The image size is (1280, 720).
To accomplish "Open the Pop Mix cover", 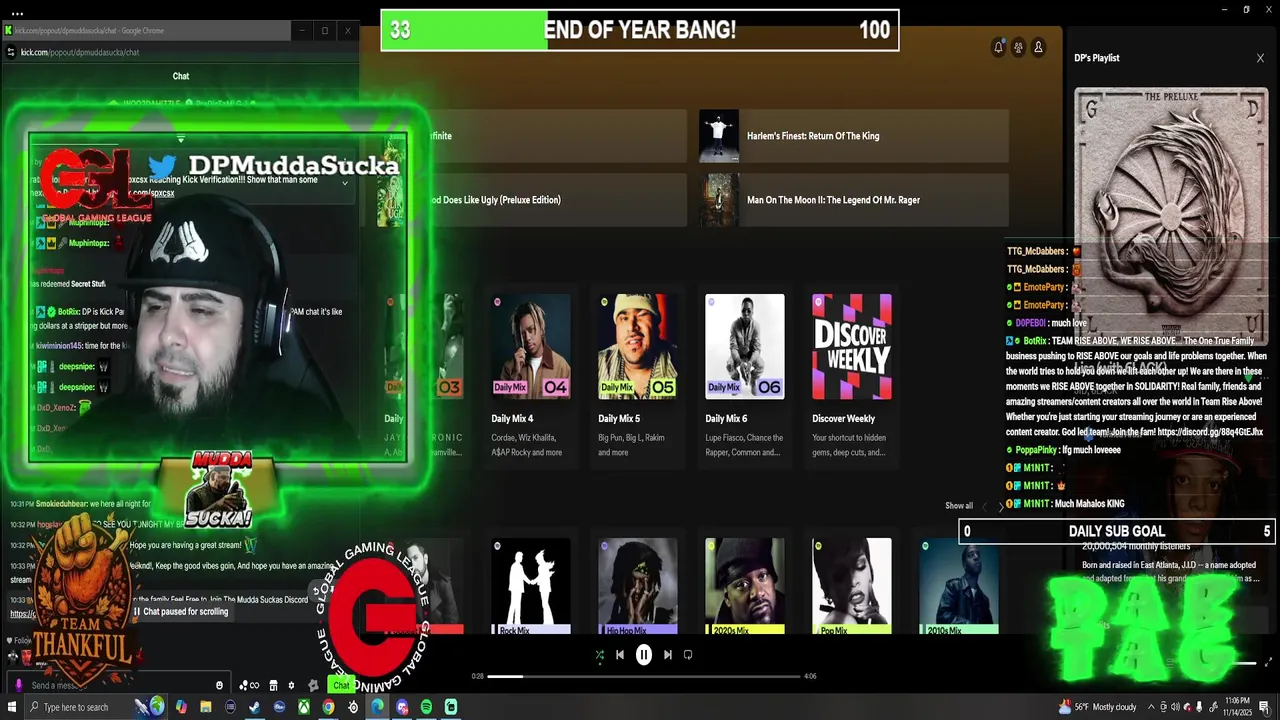I will tap(851, 586).
